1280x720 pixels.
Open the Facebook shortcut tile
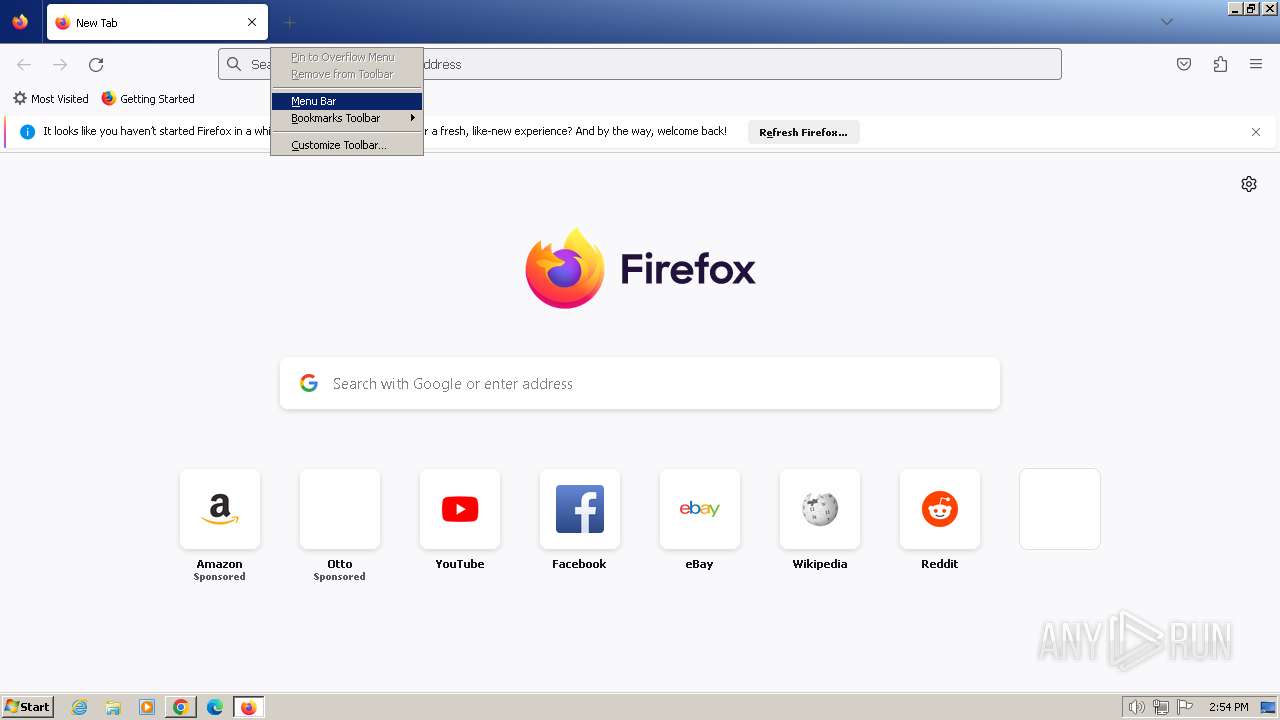tap(580, 509)
